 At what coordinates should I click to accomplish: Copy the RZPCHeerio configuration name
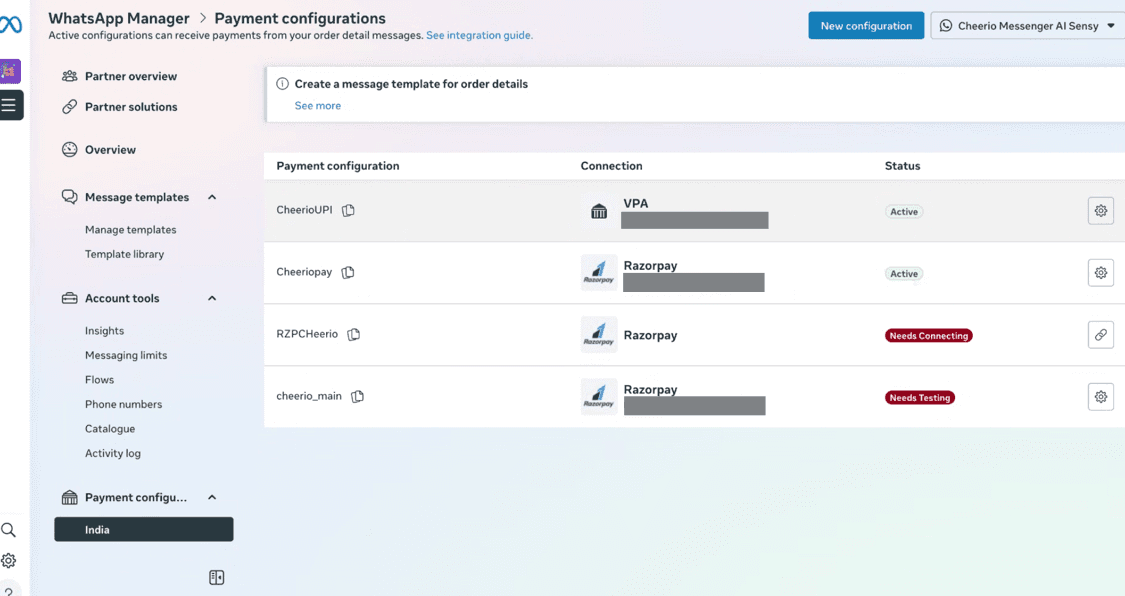tap(354, 335)
